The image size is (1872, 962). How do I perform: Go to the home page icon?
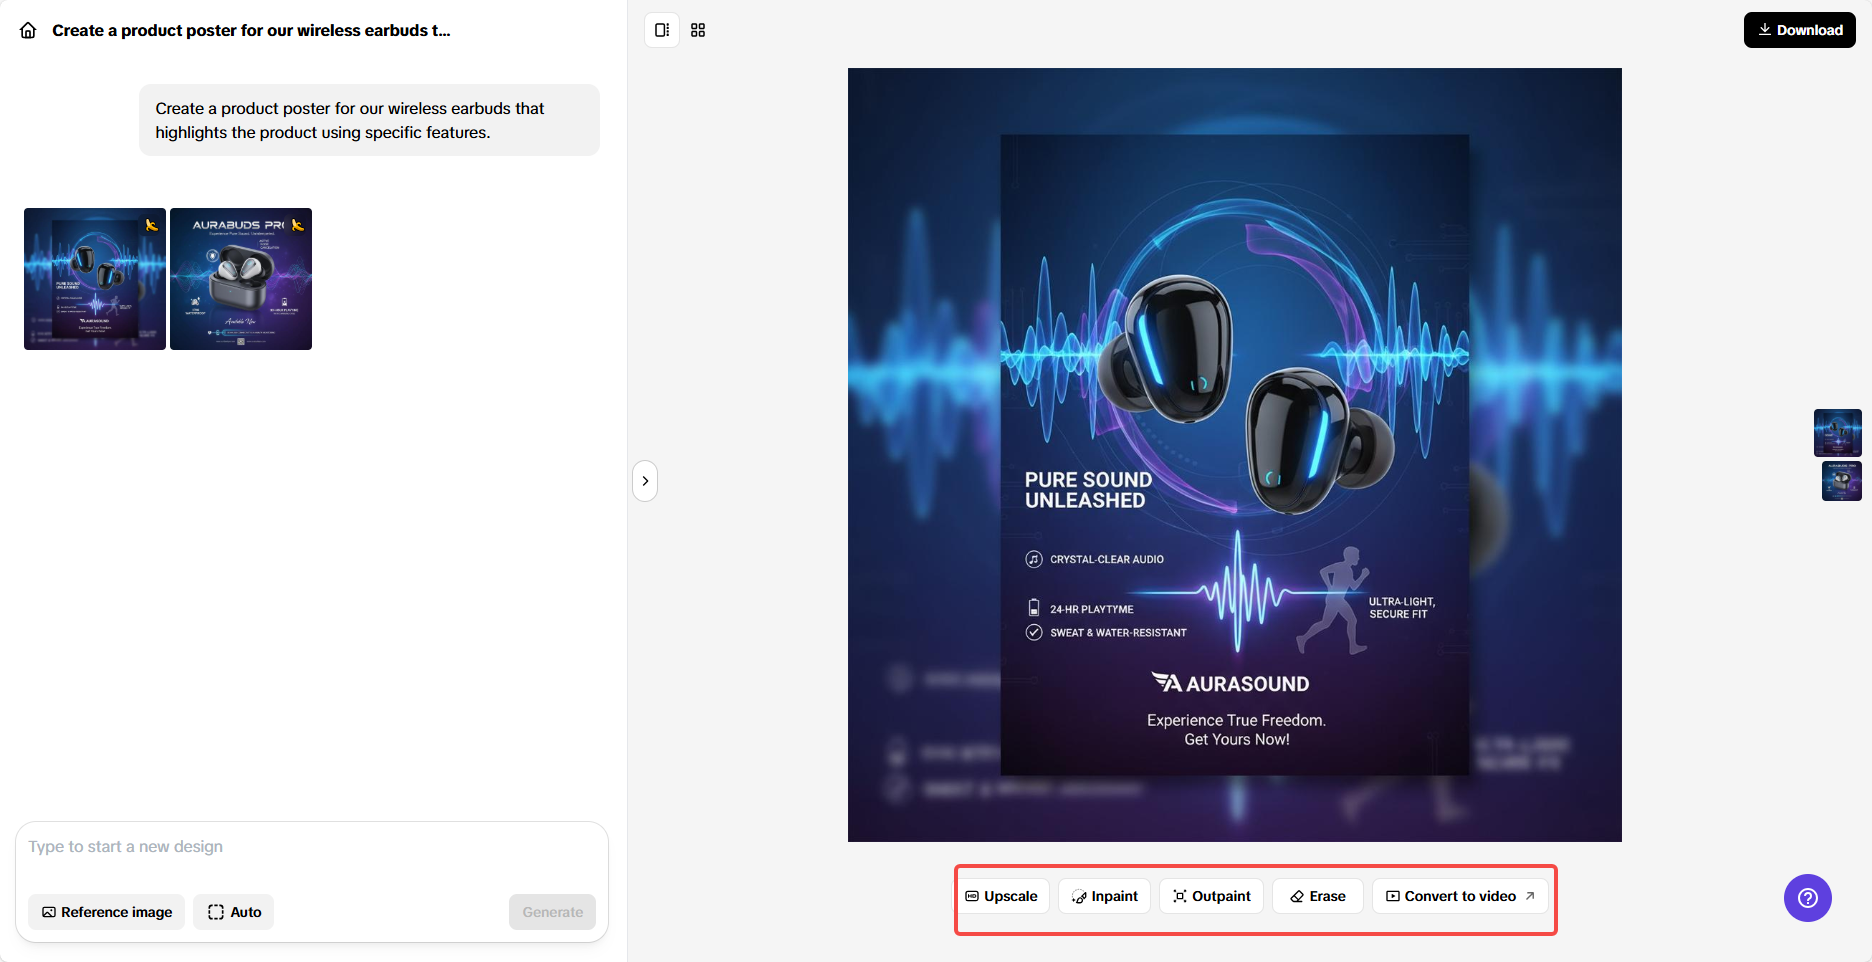29,31
